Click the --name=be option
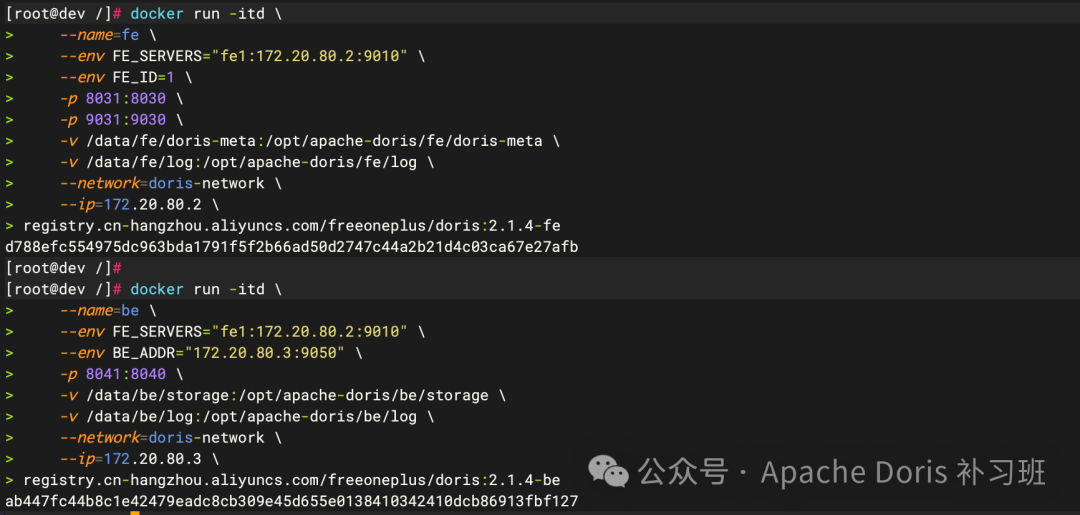 [x=99, y=310]
